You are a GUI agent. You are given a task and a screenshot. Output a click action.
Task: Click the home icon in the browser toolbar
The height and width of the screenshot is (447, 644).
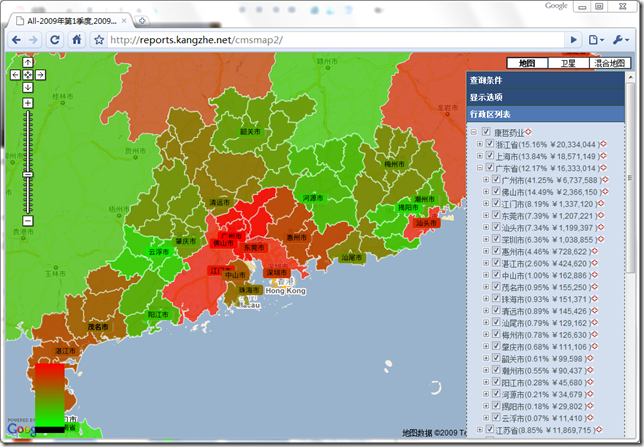[76, 39]
